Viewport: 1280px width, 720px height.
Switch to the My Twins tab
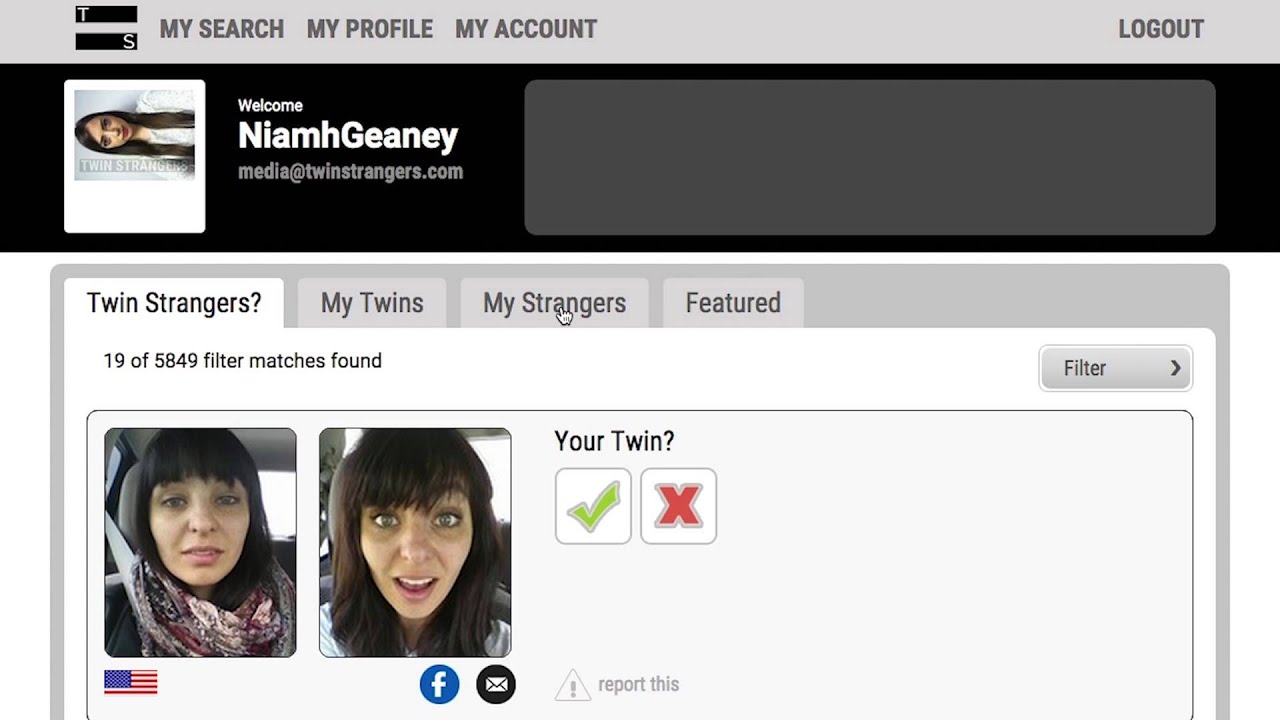tap(372, 303)
